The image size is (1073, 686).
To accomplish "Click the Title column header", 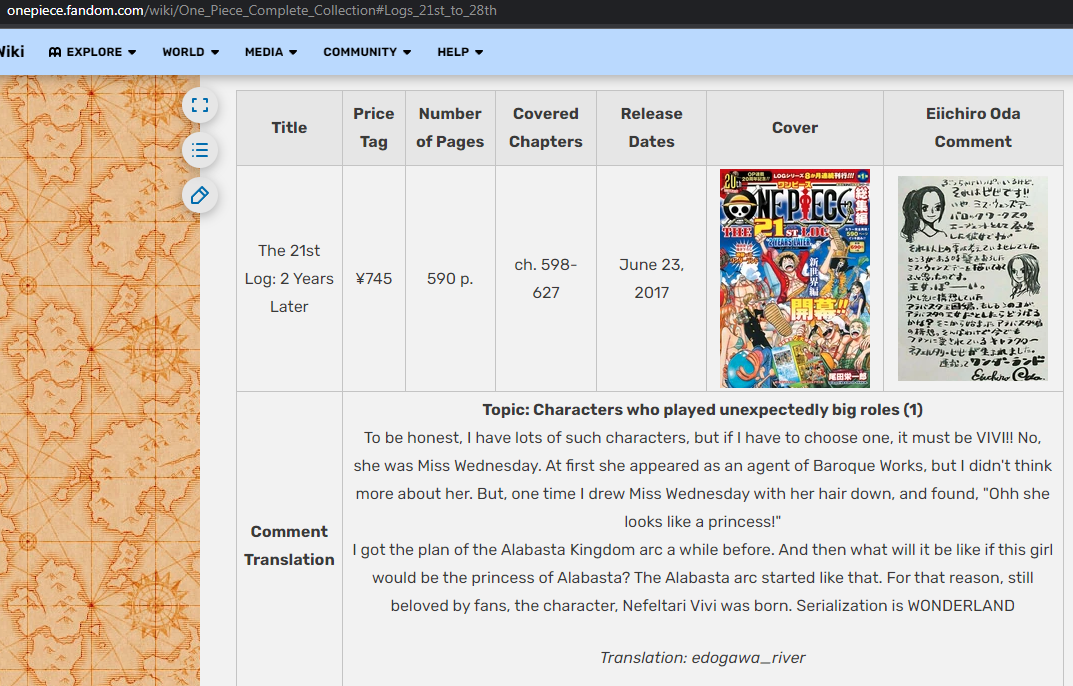I will [x=289, y=128].
